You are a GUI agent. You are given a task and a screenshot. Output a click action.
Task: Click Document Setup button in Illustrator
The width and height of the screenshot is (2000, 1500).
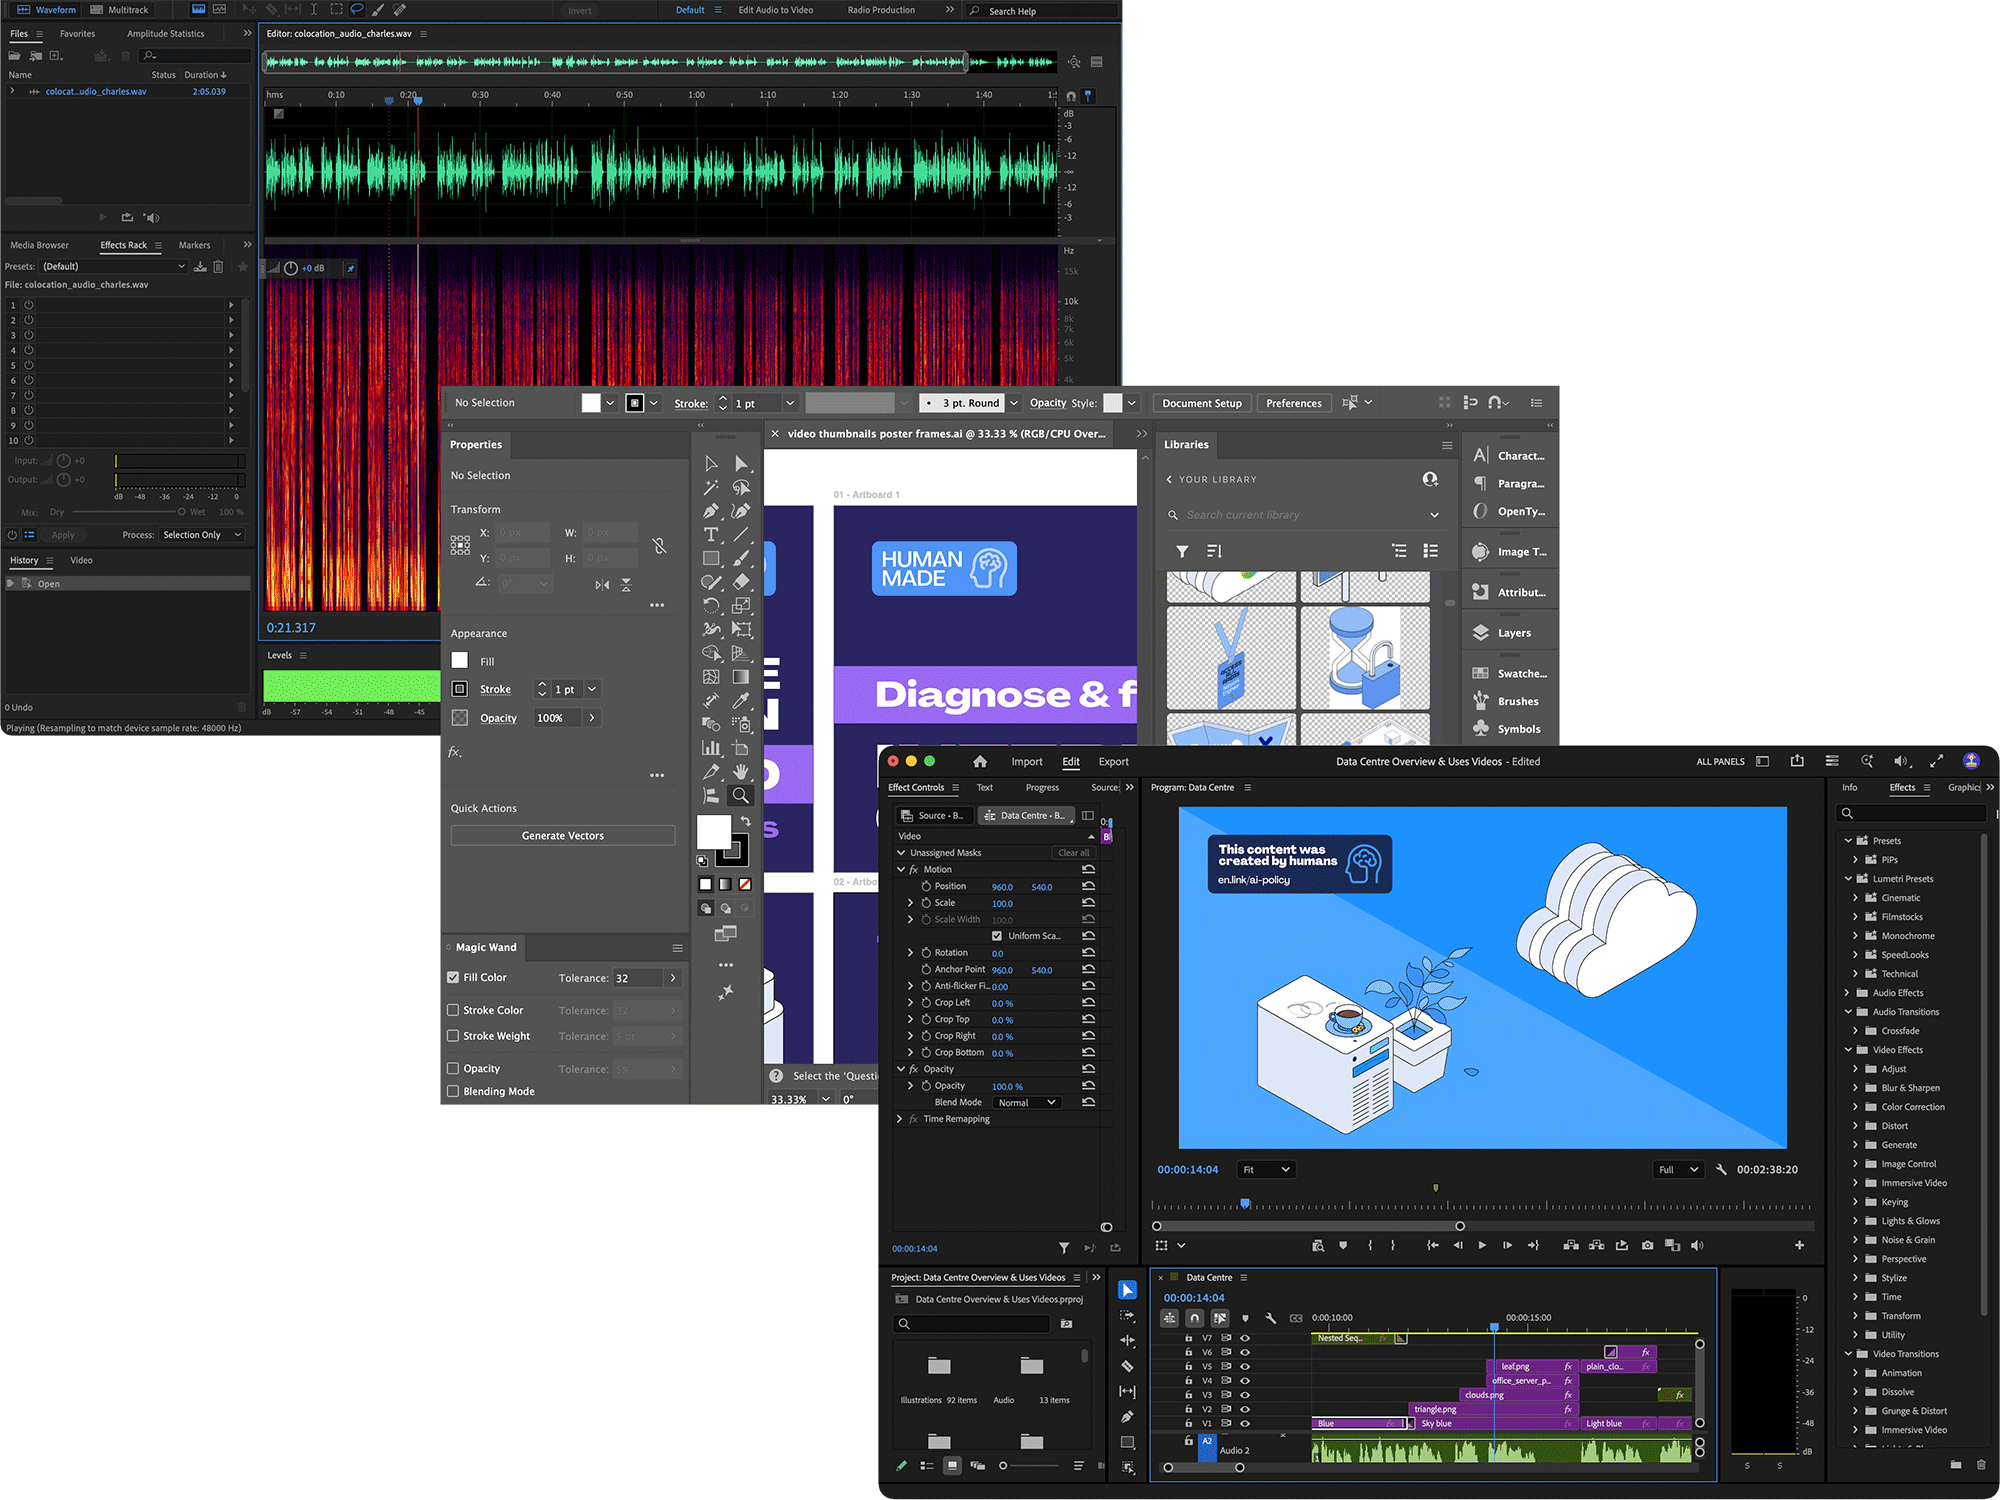click(x=1202, y=404)
